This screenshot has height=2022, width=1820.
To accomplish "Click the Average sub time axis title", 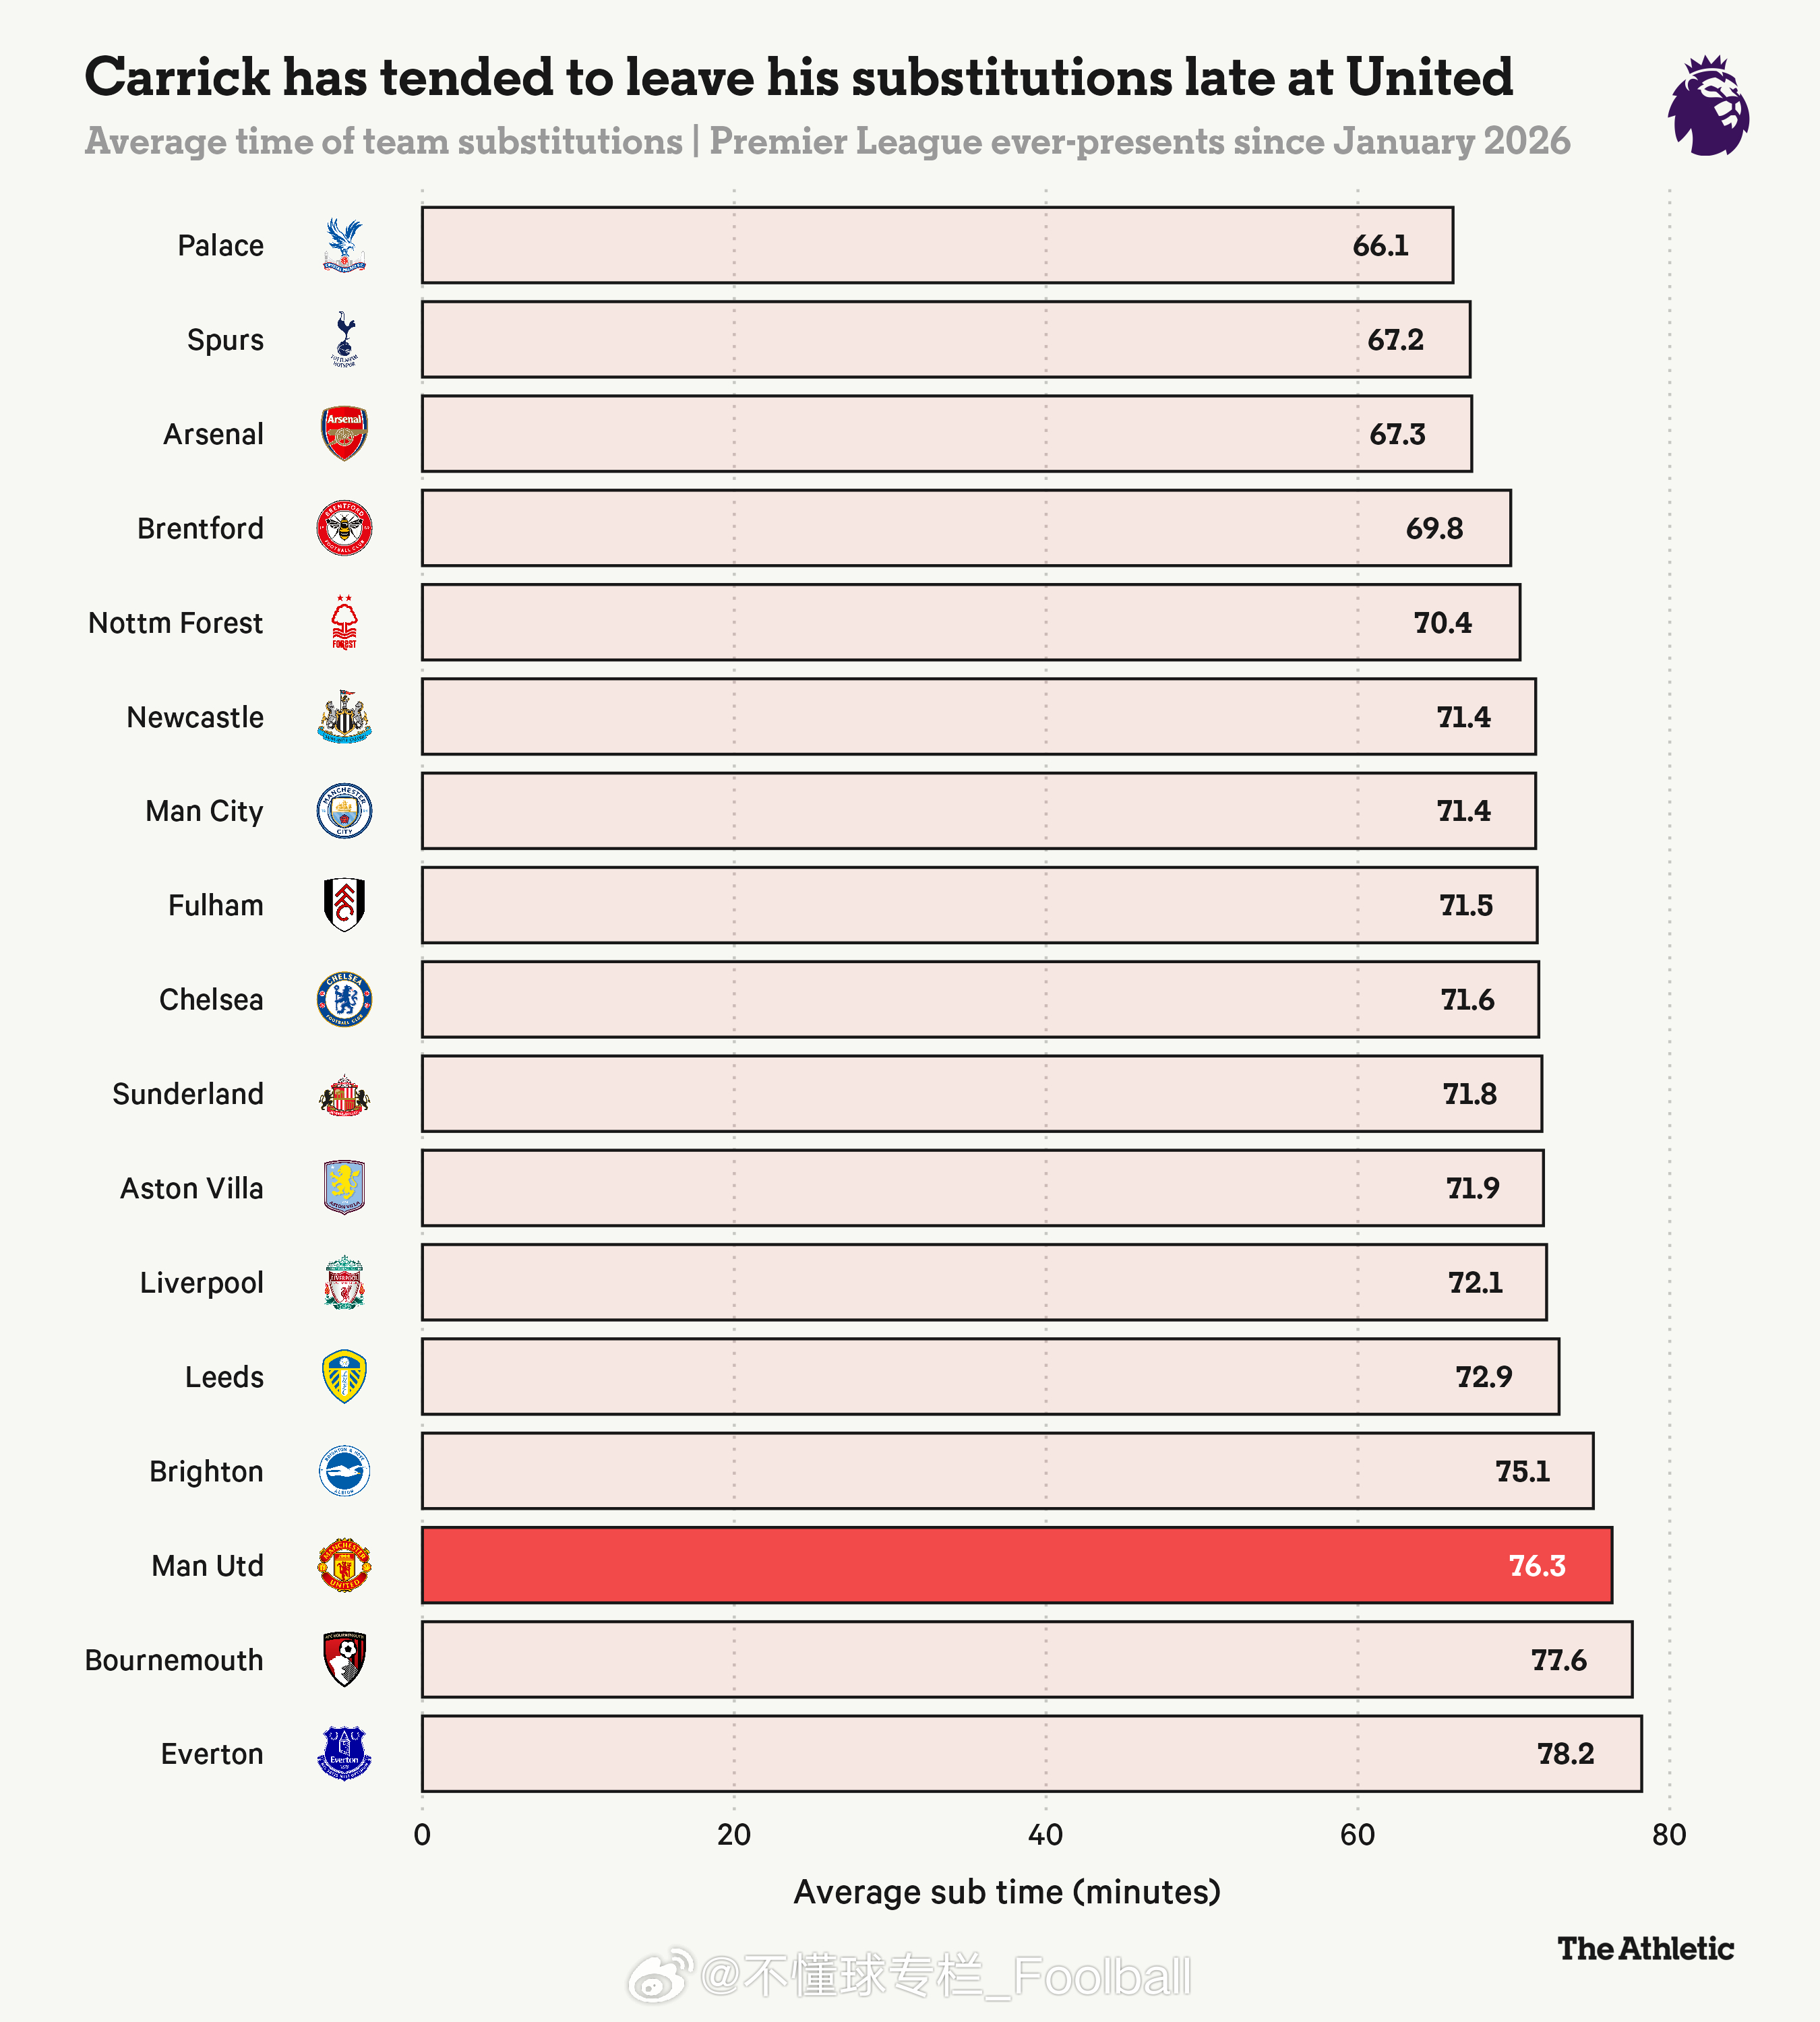I will tap(1007, 1892).
